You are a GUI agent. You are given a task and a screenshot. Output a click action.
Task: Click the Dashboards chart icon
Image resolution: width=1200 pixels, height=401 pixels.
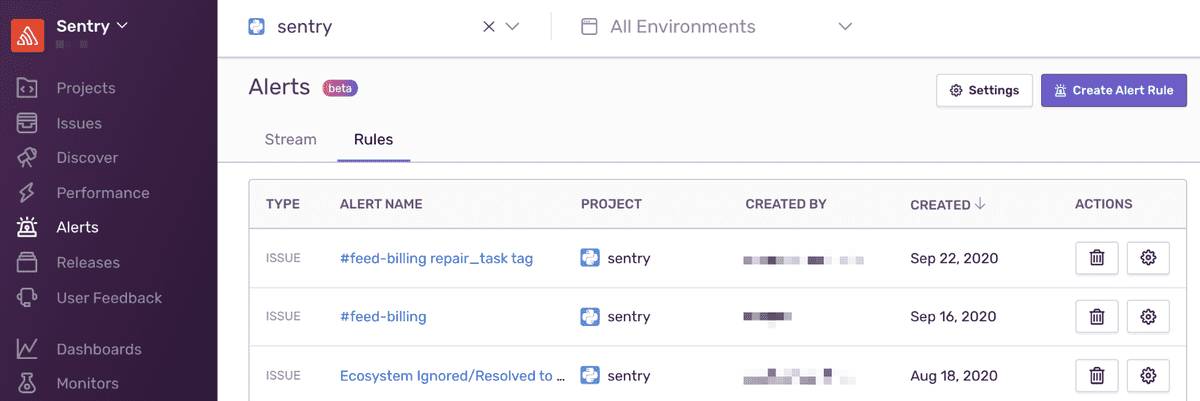(27, 349)
